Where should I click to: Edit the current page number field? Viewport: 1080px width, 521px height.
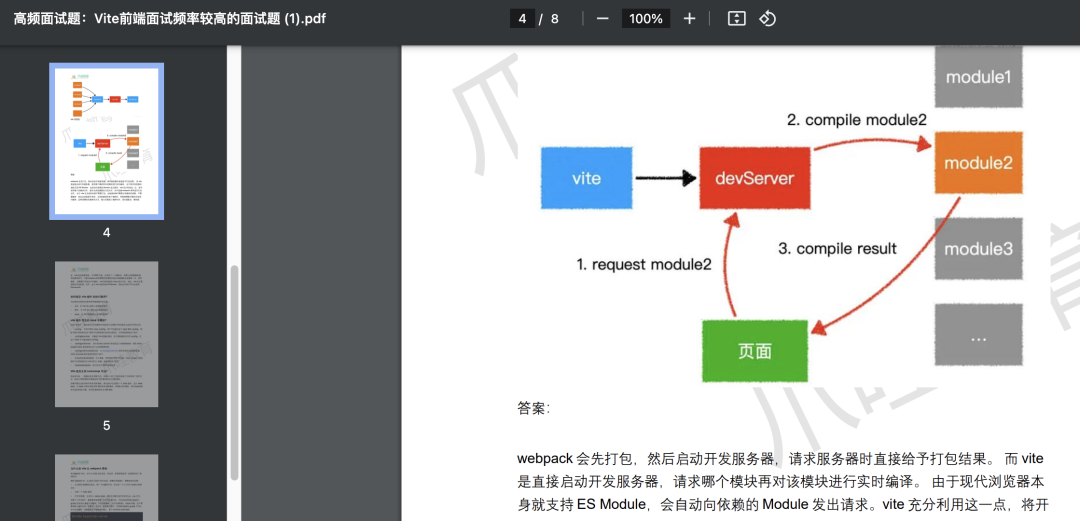tap(522, 19)
